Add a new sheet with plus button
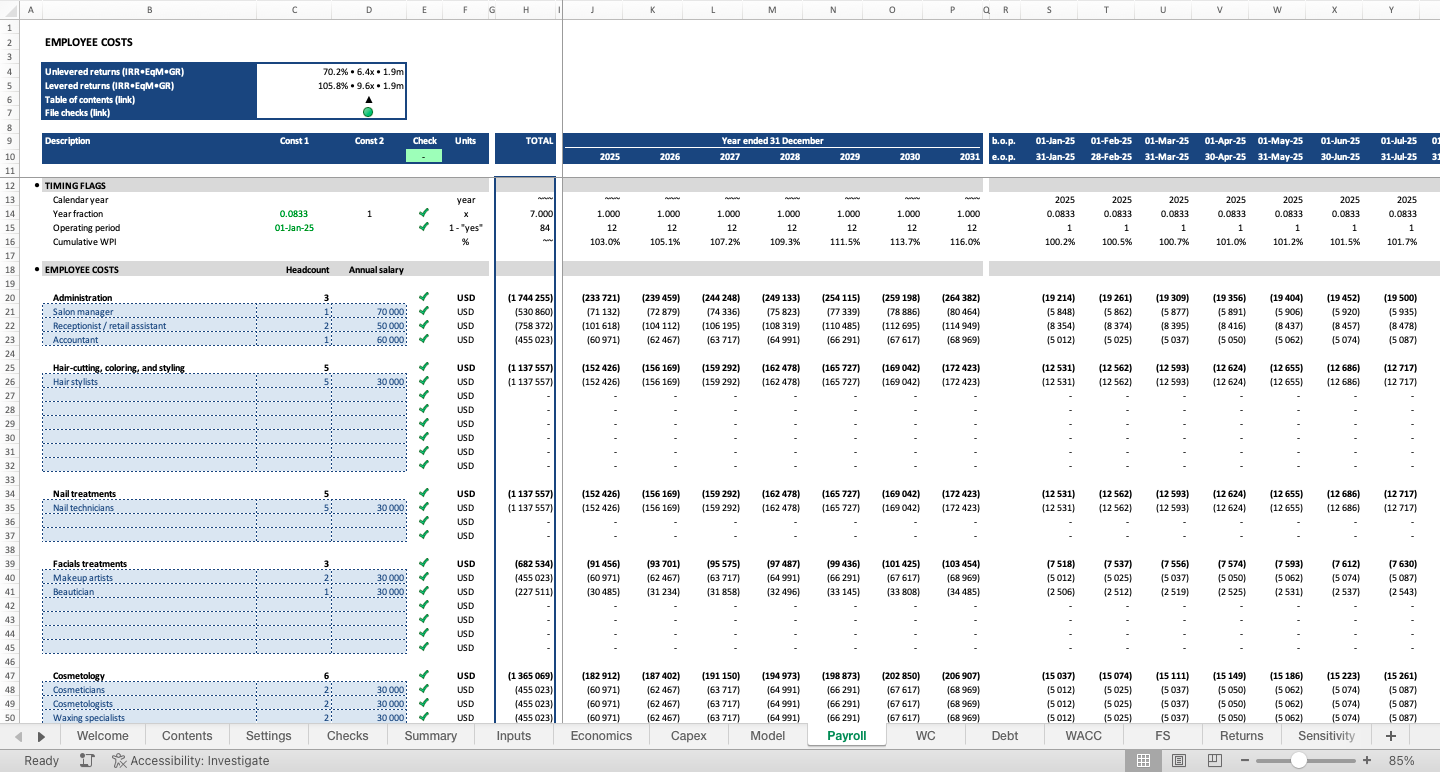 (x=1390, y=736)
